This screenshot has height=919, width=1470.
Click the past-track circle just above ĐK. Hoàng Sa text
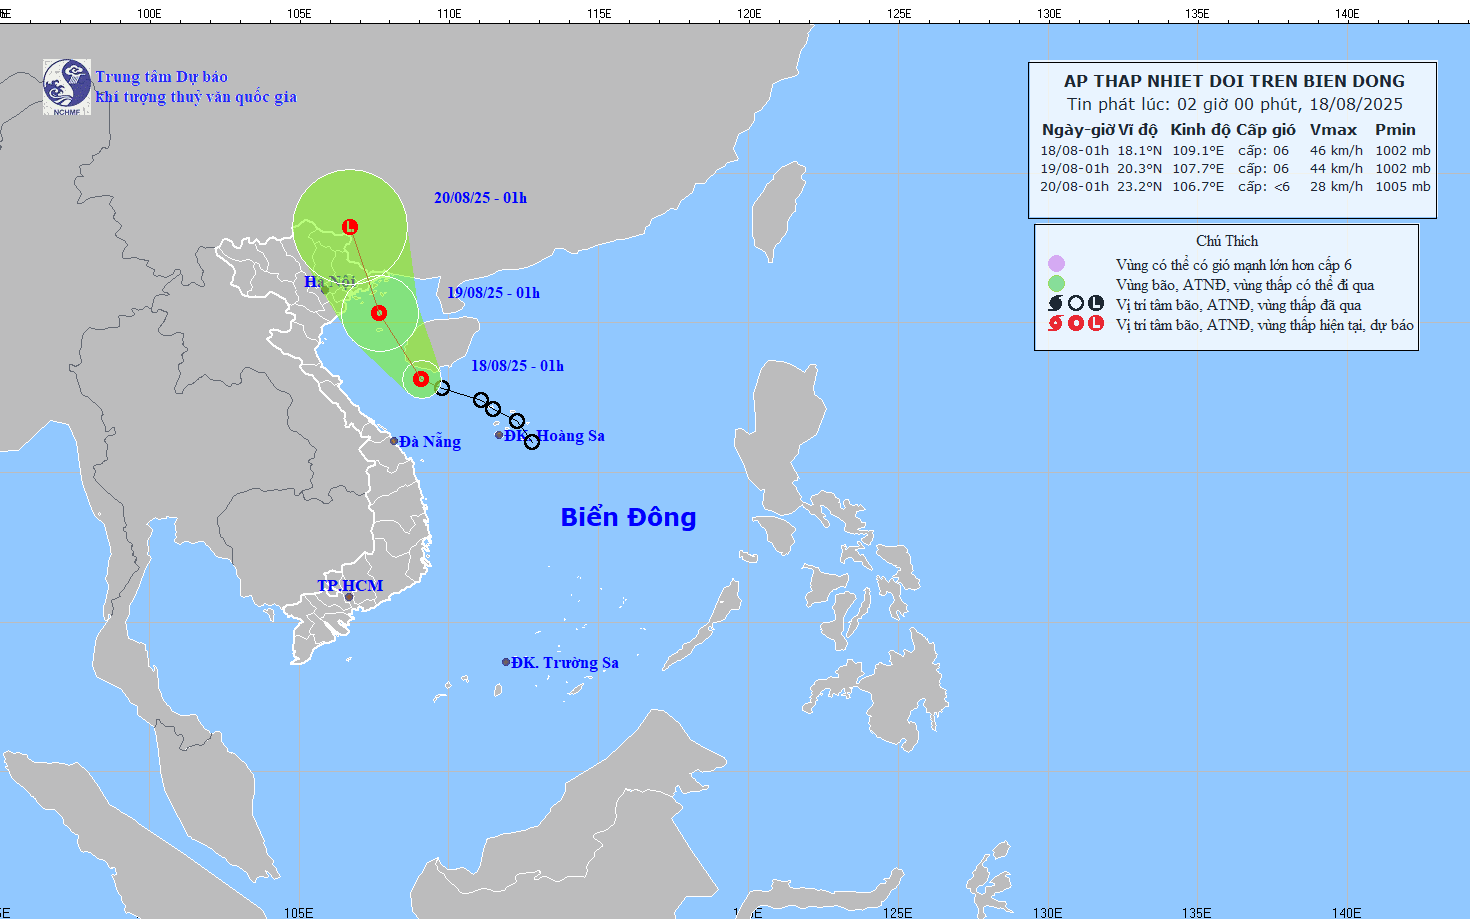[517, 421]
